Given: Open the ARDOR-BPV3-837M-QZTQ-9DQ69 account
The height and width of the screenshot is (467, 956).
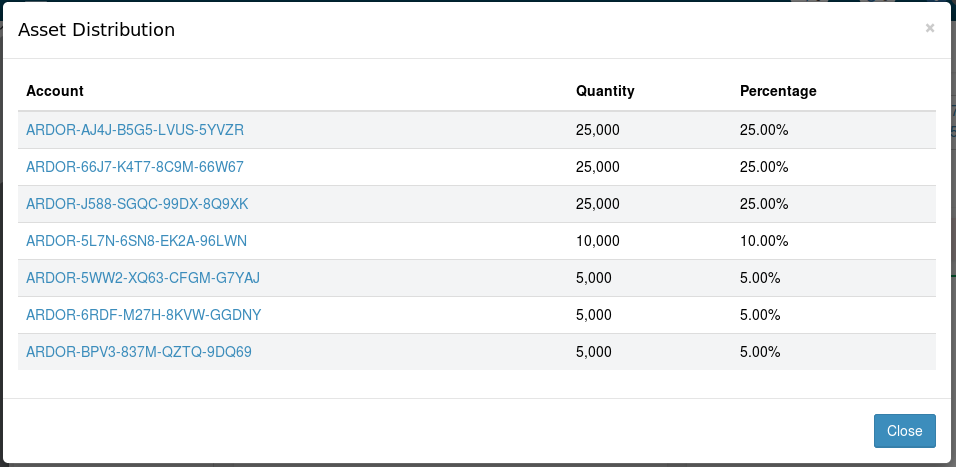Looking at the screenshot, I should click(x=139, y=352).
